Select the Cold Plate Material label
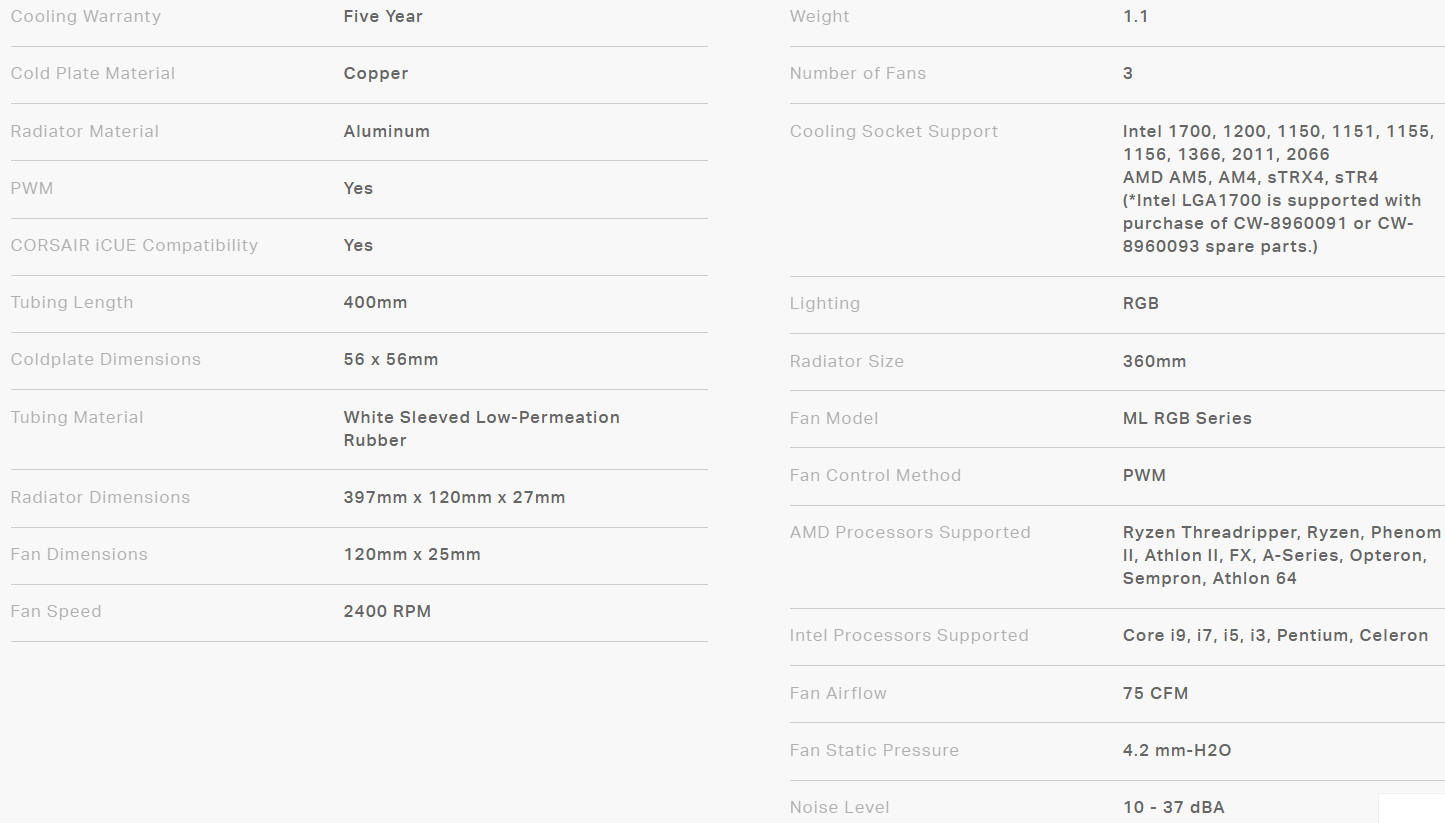Image resolution: width=1445 pixels, height=823 pixels. 92,73
